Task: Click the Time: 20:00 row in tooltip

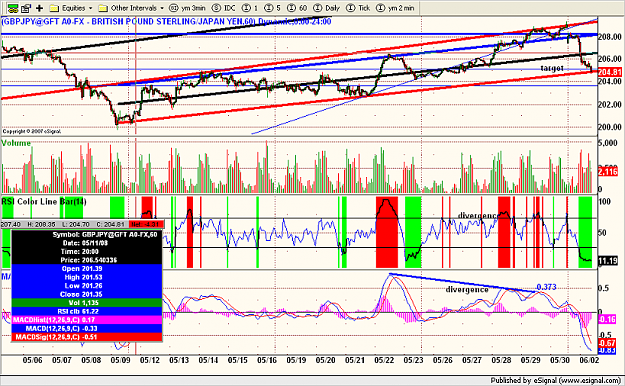Action: [87, 252]
